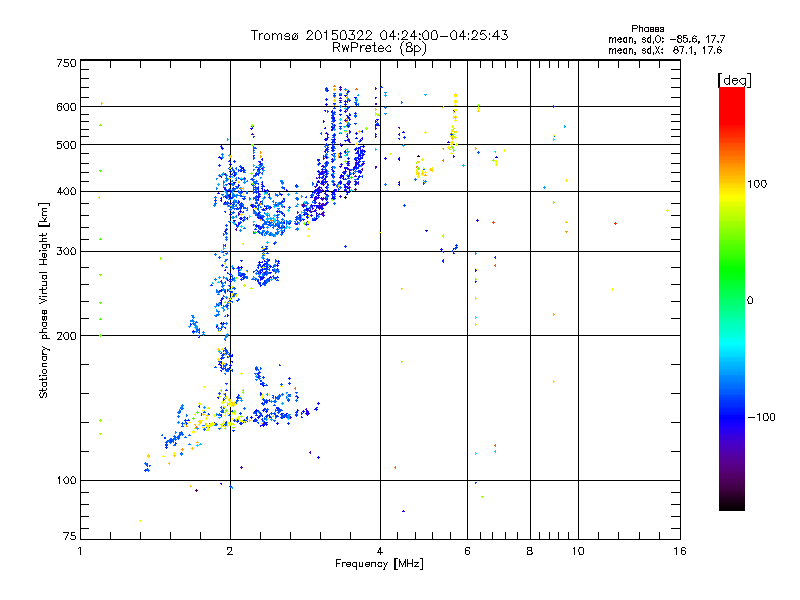This screenshot has width=800, height=600.
Task: Click the x-axis label '10'
Action: click(578, 551)
